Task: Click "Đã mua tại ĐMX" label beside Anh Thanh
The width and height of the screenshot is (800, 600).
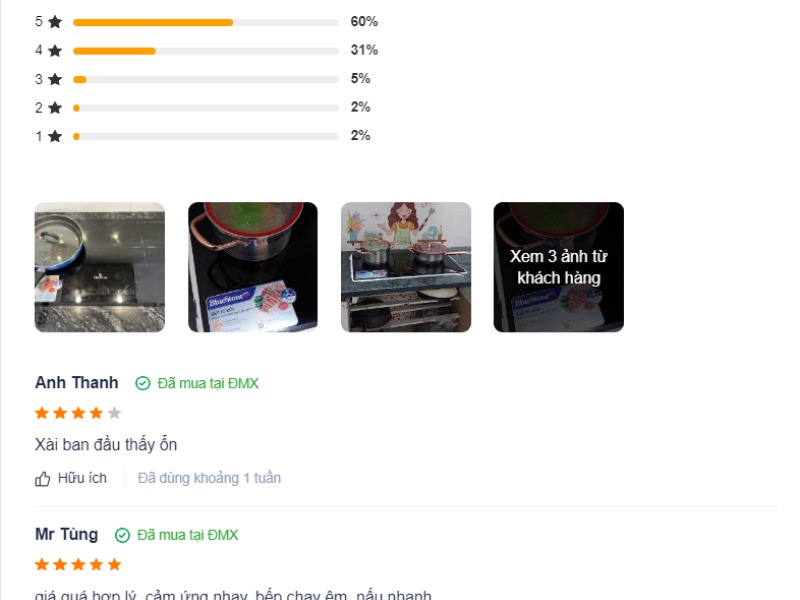Action: point(208,383)
